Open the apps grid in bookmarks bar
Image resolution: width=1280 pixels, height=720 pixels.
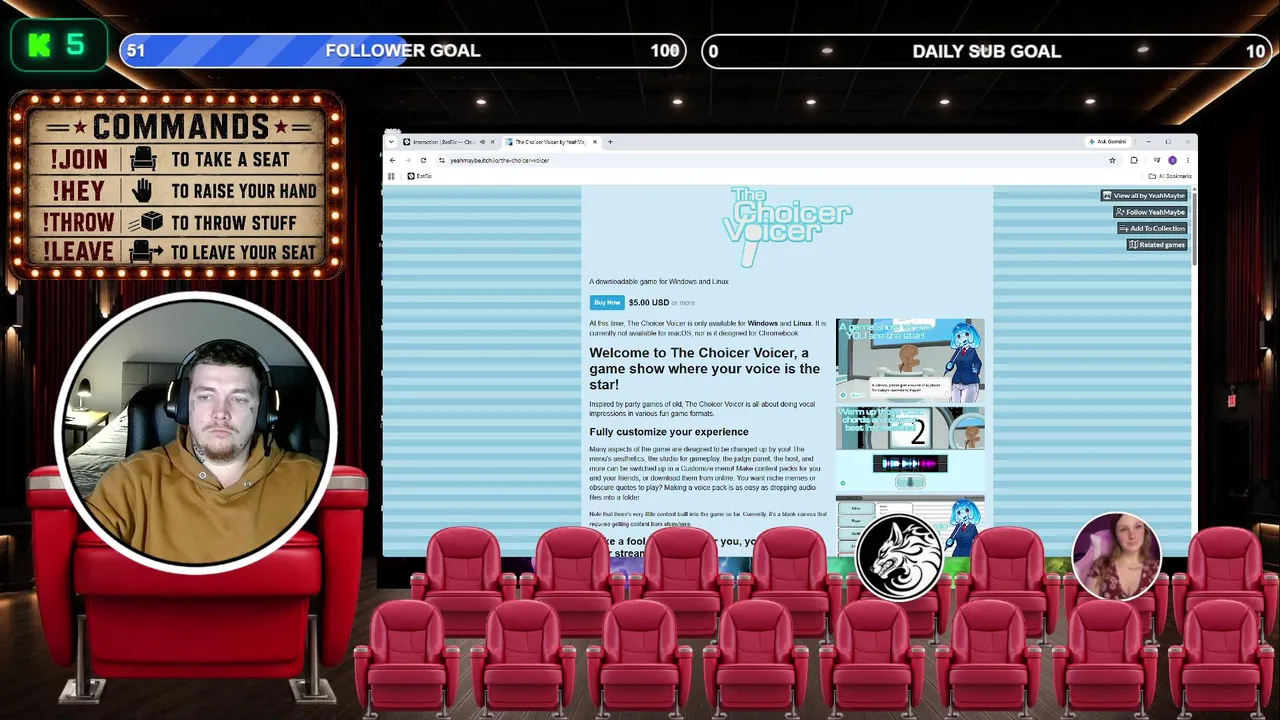point(391,176)
